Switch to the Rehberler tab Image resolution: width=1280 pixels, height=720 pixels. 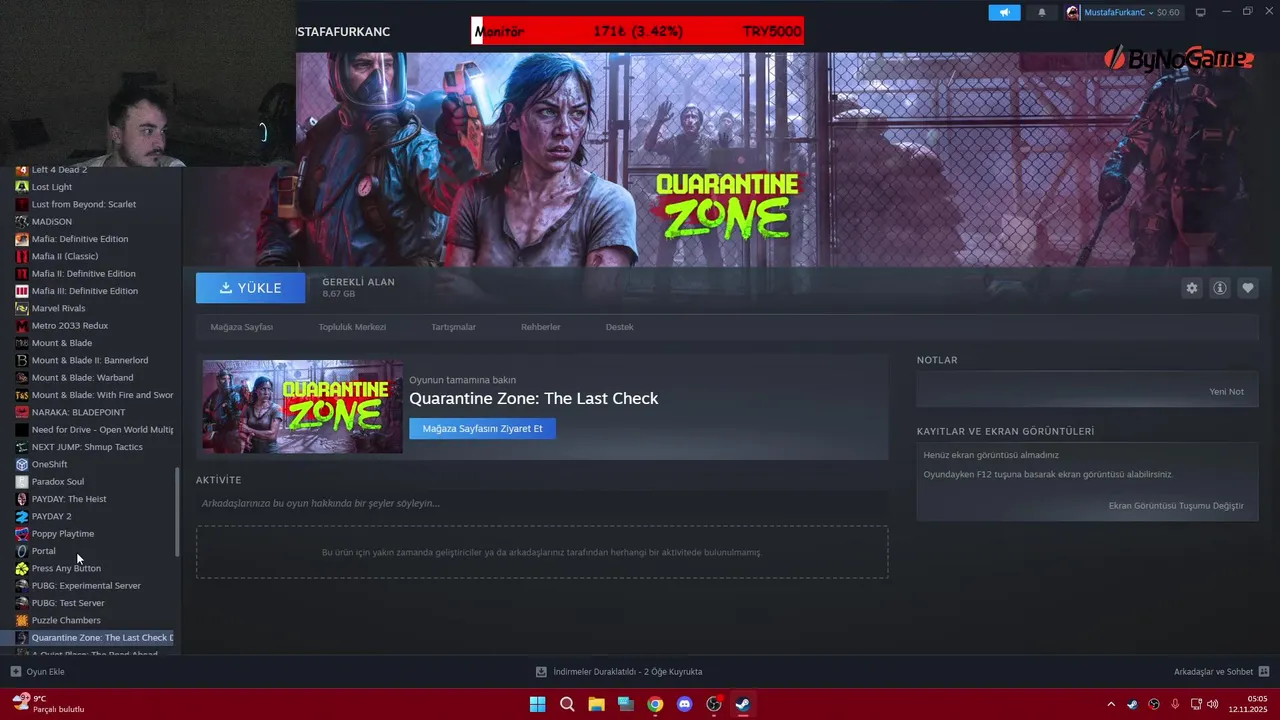(540, 327)
